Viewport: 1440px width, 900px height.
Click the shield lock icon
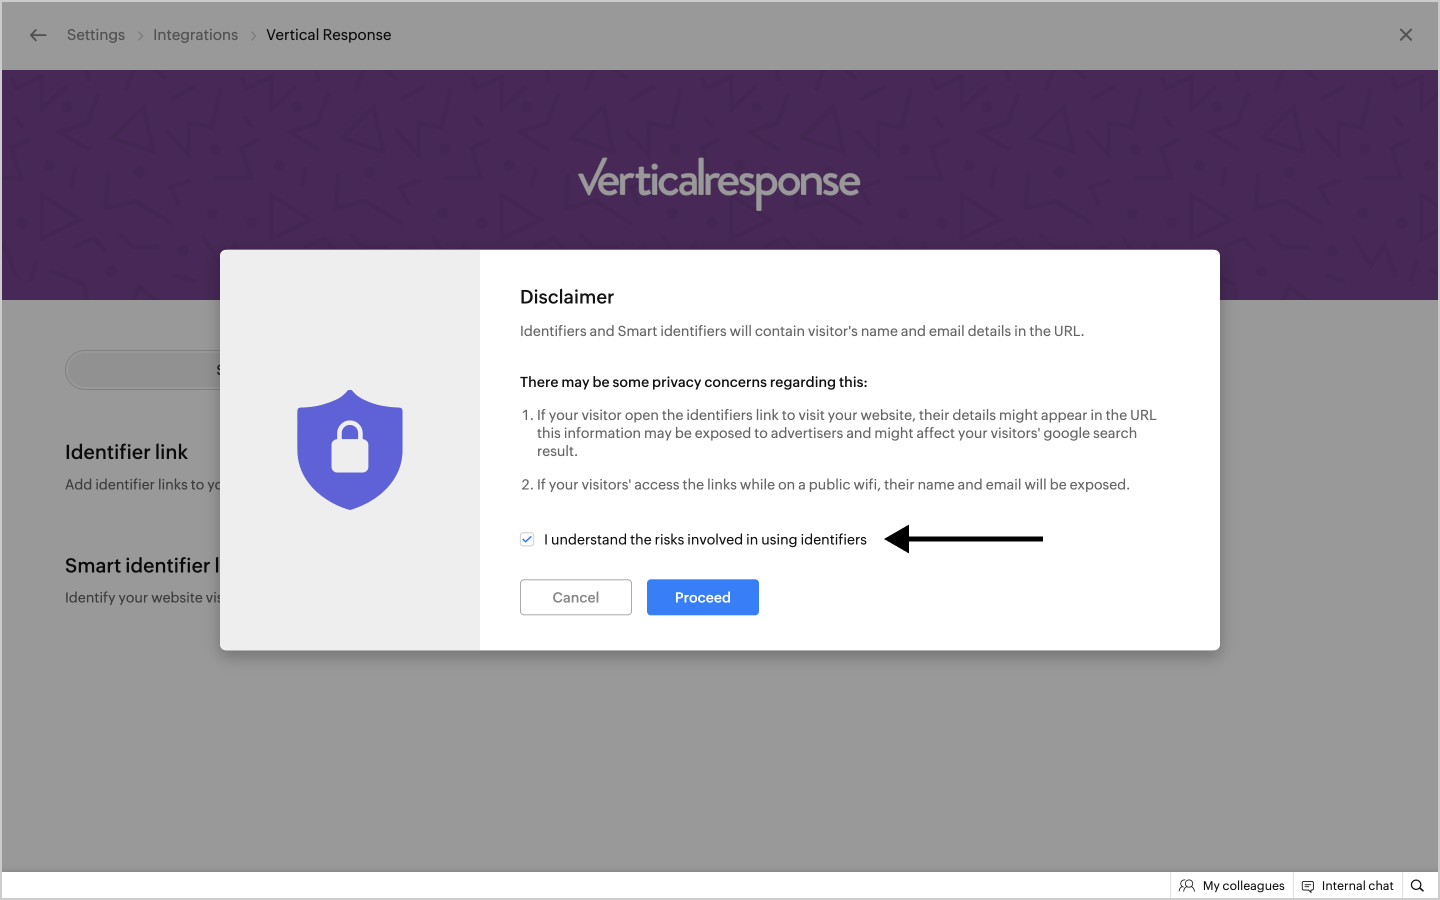pyautogui.click(x=350, y=450)
